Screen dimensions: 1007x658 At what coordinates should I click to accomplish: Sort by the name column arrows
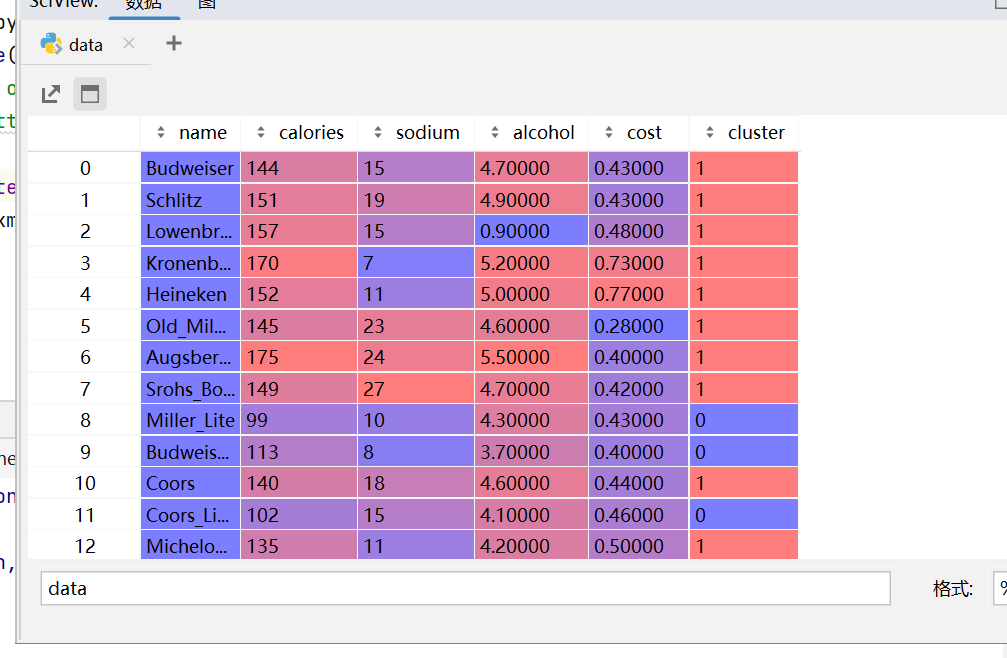[161, 133]
